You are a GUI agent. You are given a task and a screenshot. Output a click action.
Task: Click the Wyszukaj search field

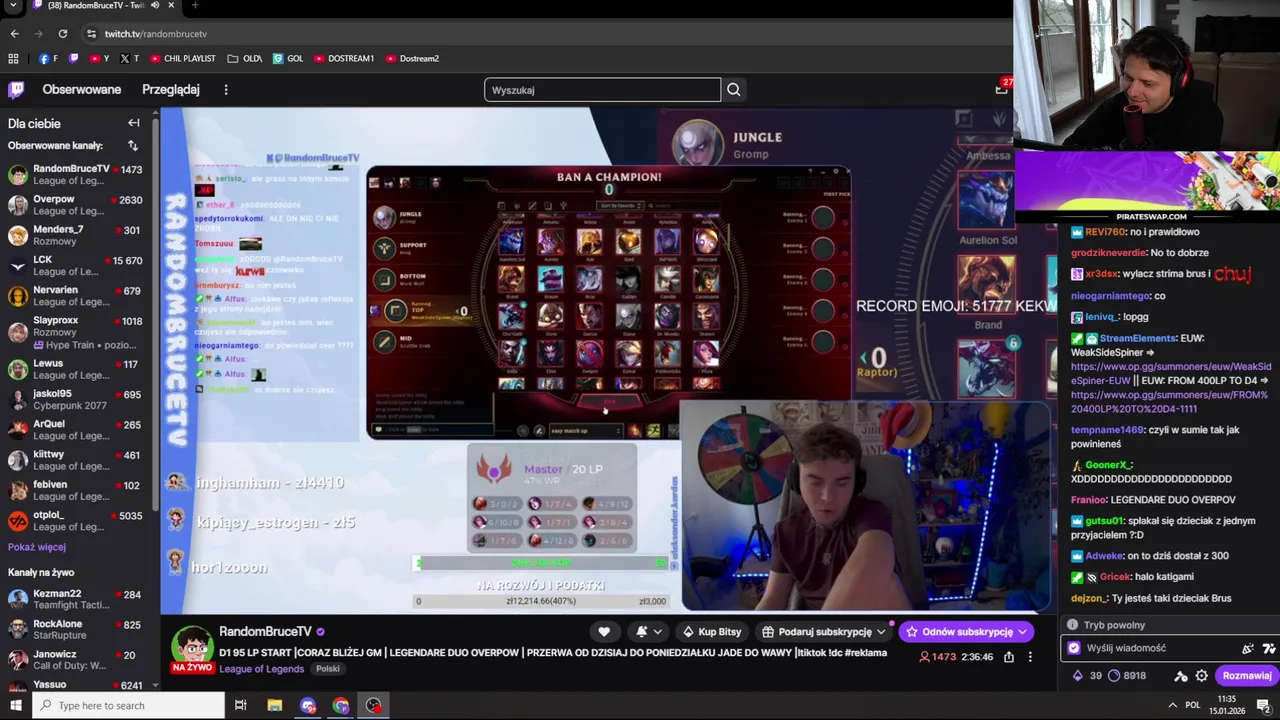point(602,90)
